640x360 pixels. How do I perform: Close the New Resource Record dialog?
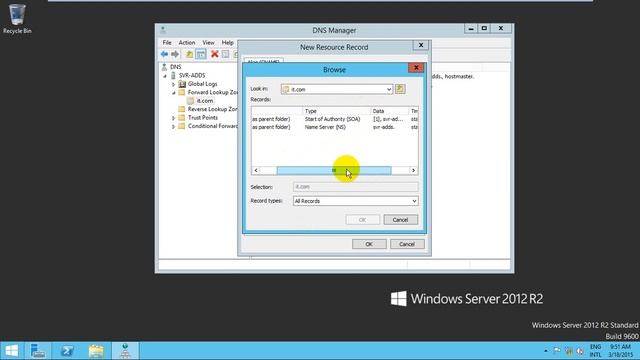tap(421, 45)
